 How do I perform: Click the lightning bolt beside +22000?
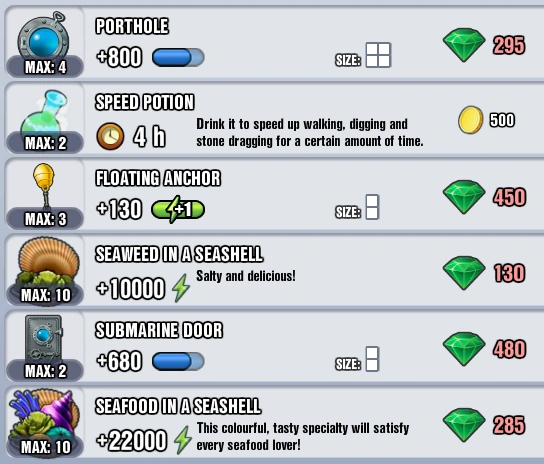click(x=183, y=440)
